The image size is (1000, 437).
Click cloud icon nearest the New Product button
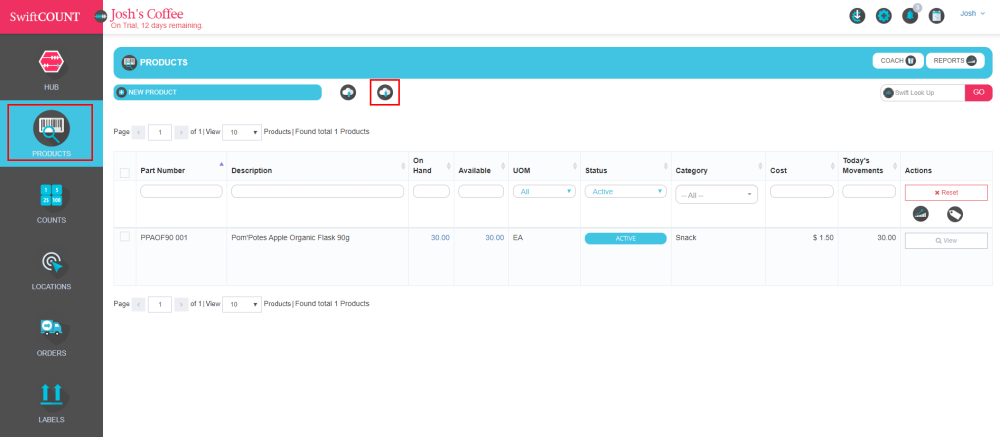coord(348,93)
